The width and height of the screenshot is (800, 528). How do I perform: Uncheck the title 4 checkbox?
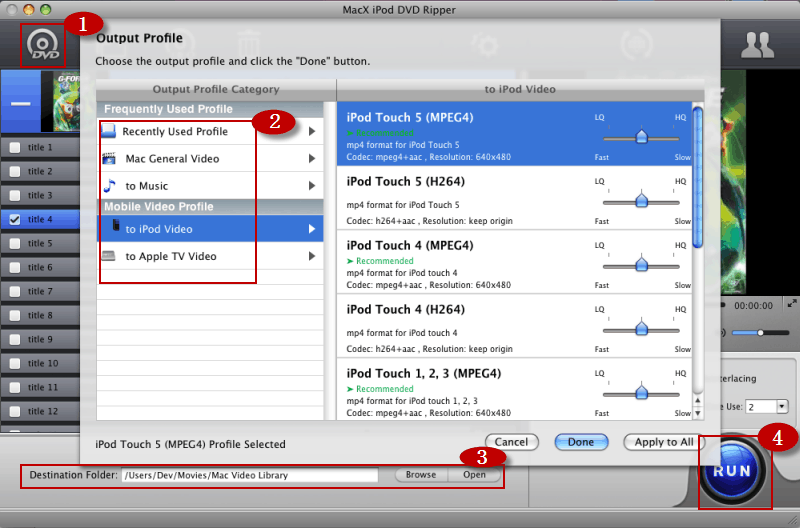(x=15, y=219)
